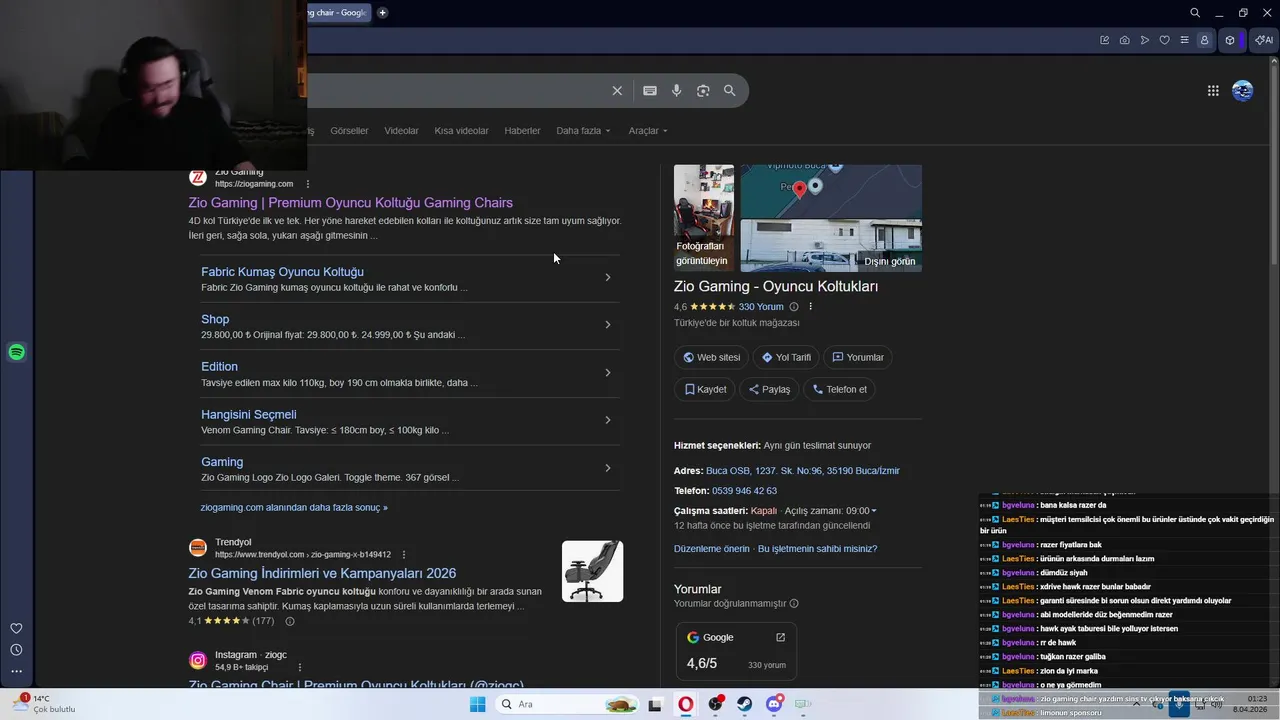
Task: Expand opening hours next to 09:00
Action: click(874, 511)
